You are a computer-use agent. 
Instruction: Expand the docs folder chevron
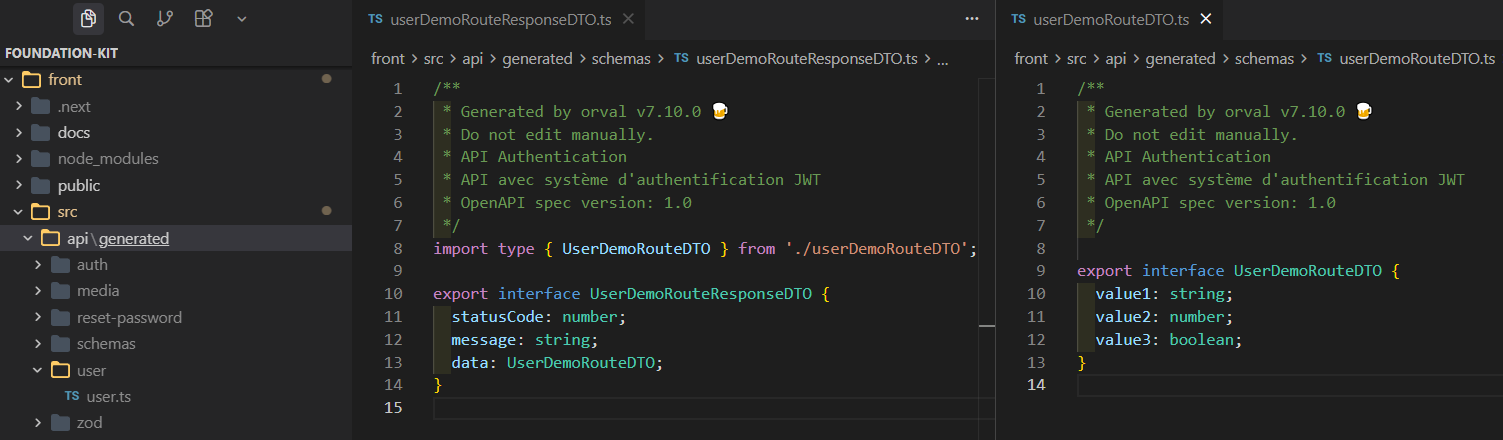tap(19, 132)
